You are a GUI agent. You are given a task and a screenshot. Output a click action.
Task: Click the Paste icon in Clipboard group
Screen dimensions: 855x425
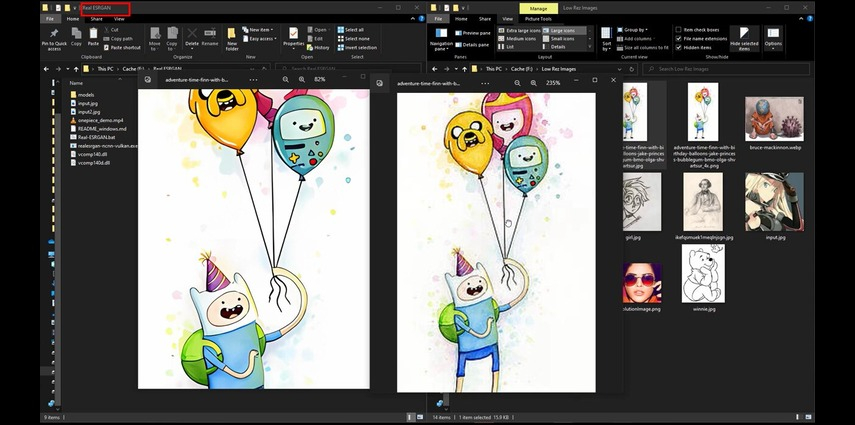click(x=93, y=34)
